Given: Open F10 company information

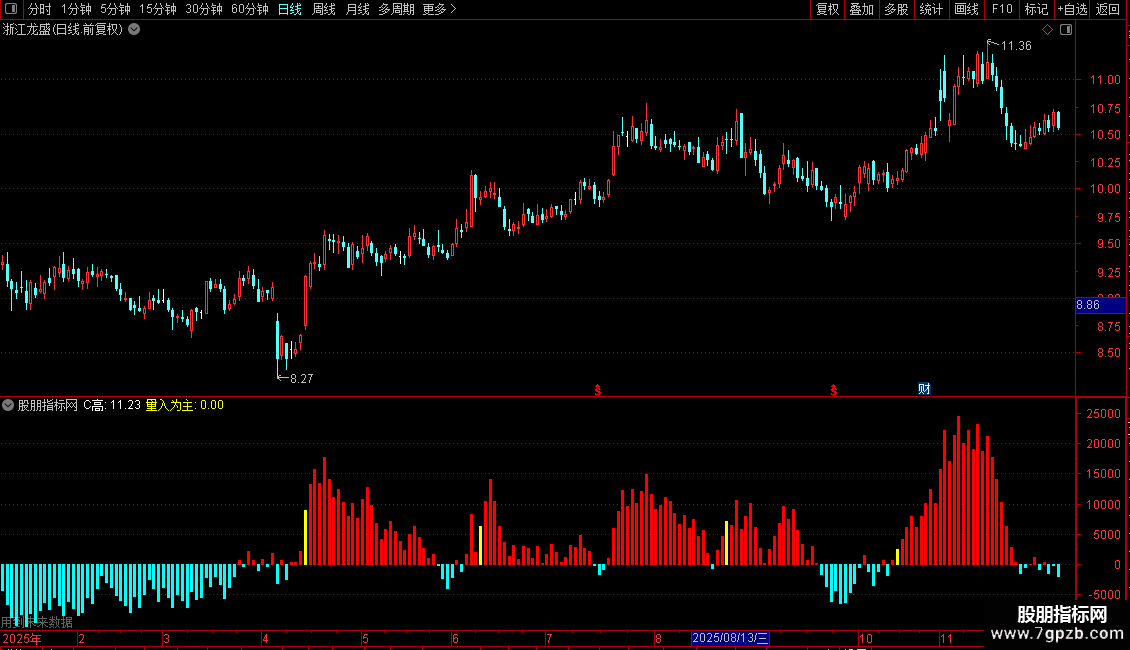Looking at the screenshot, I should (1002, 9).
